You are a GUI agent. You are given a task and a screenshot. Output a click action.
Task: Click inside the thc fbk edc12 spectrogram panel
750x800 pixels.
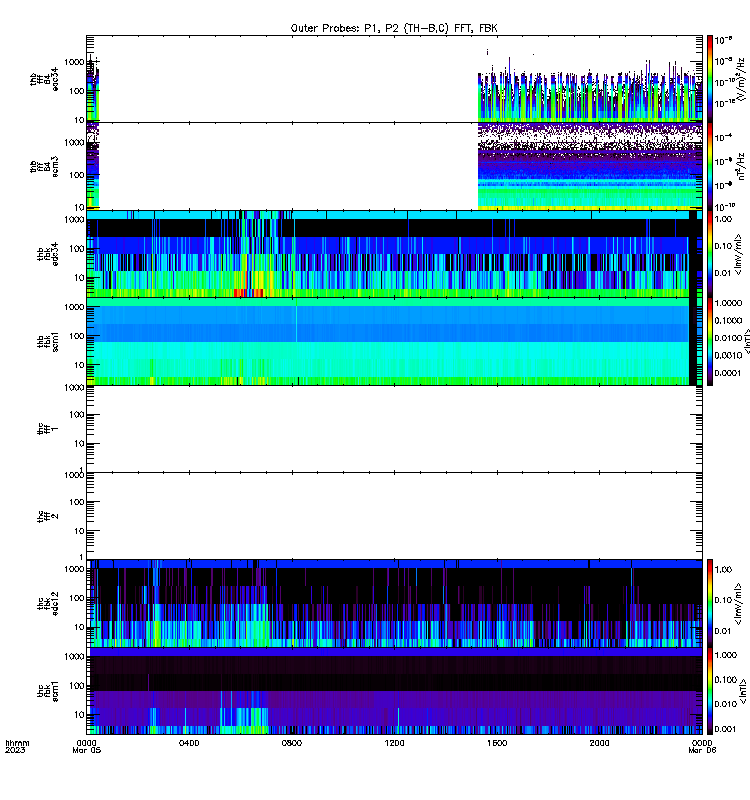tap(394, 604)
